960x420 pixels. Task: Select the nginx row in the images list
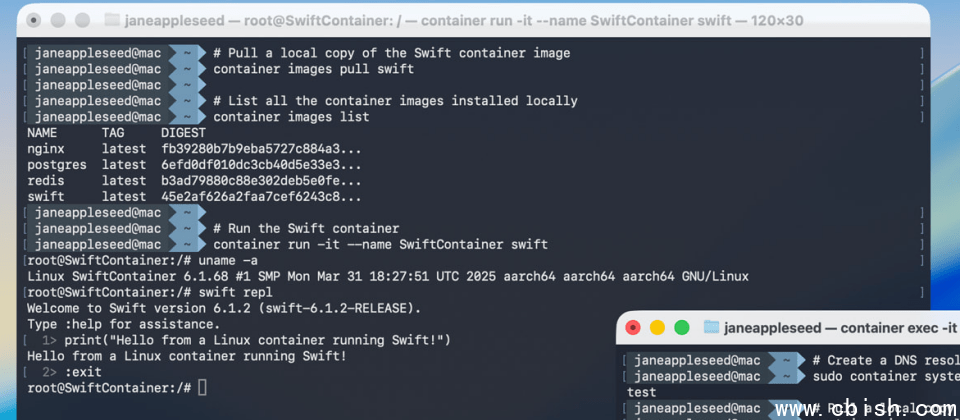(194, 149)
